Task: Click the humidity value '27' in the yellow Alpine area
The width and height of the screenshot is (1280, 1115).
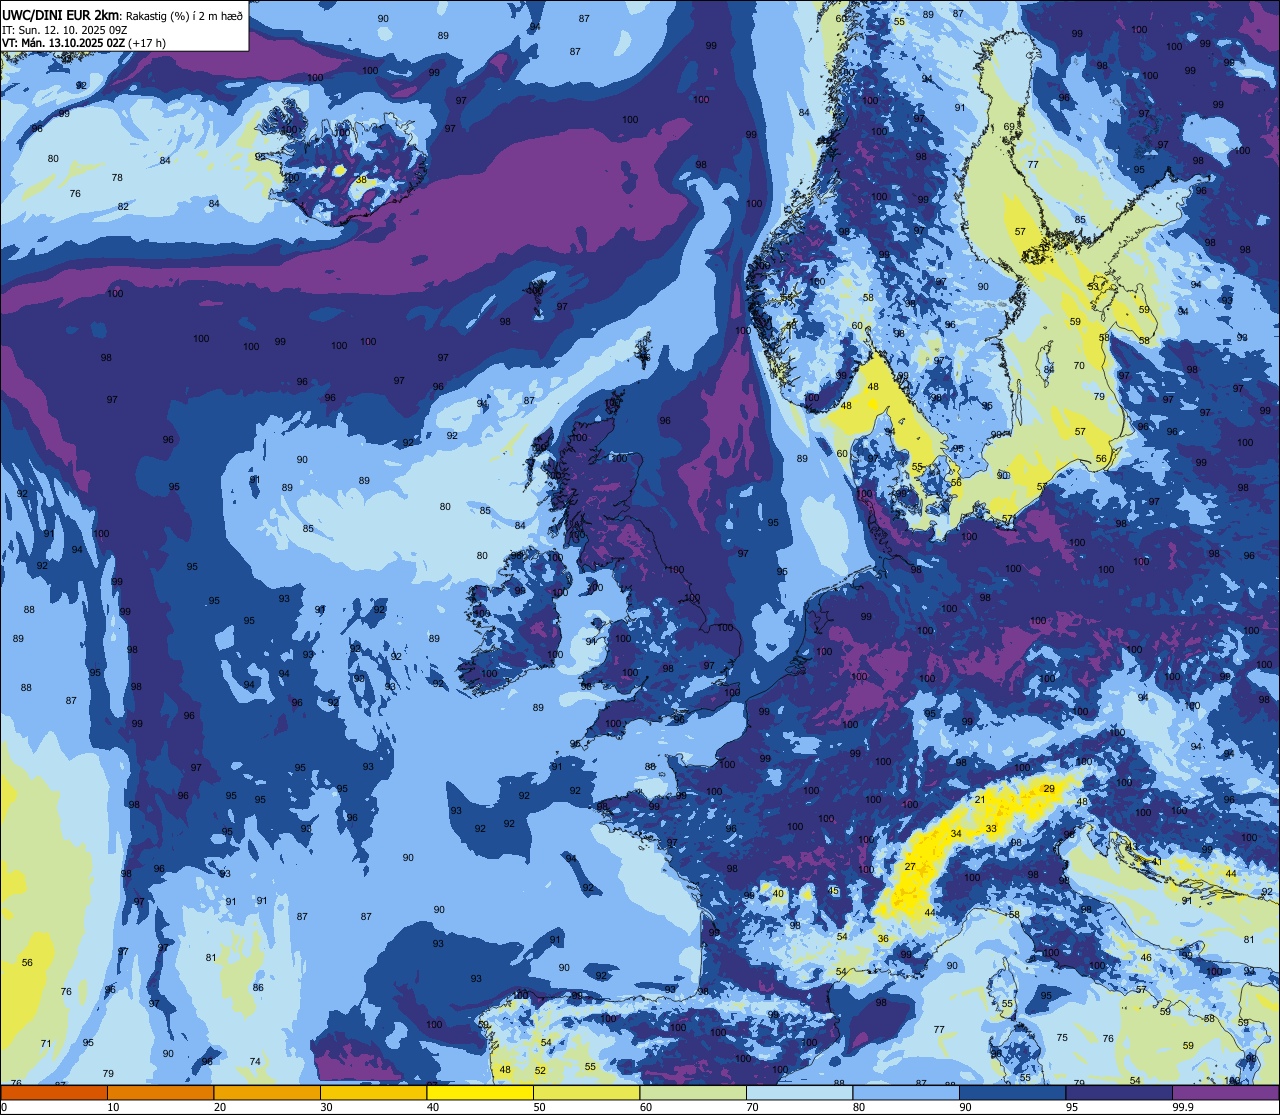Action: 910,867
